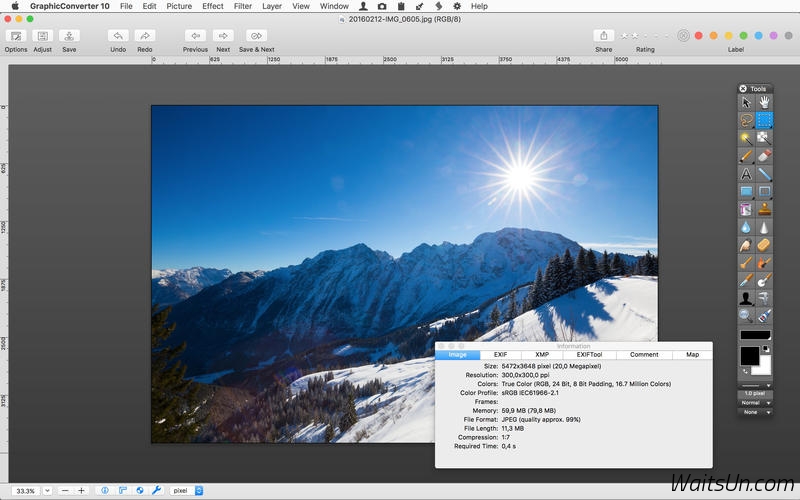Switch to the EXIFTool tab
The width and height of the screenshot is (800, 500).
[589, 355]
